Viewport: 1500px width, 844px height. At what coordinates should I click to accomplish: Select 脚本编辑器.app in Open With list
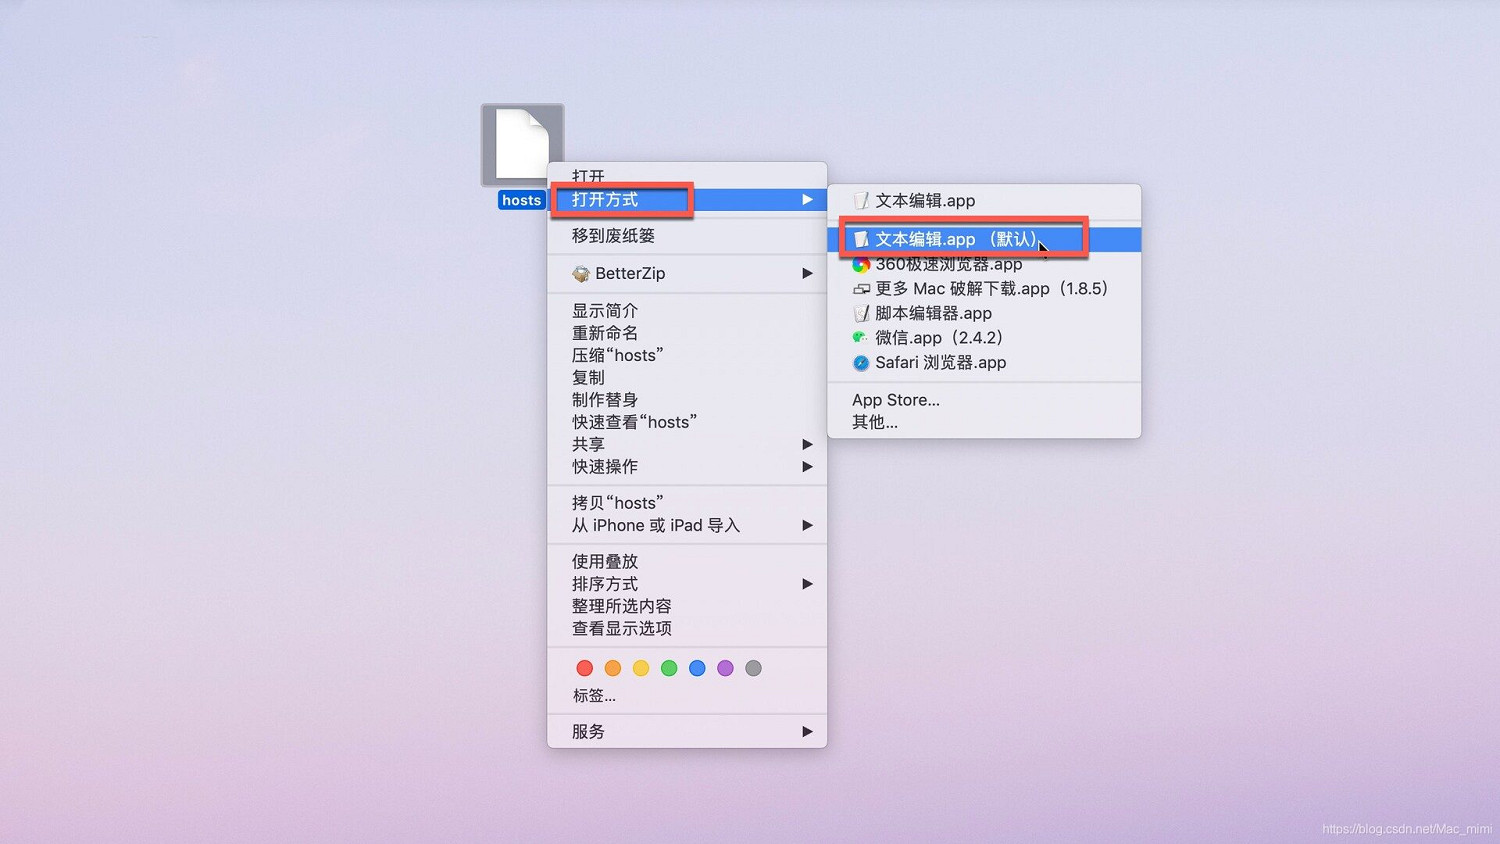(x=933, y=314)
